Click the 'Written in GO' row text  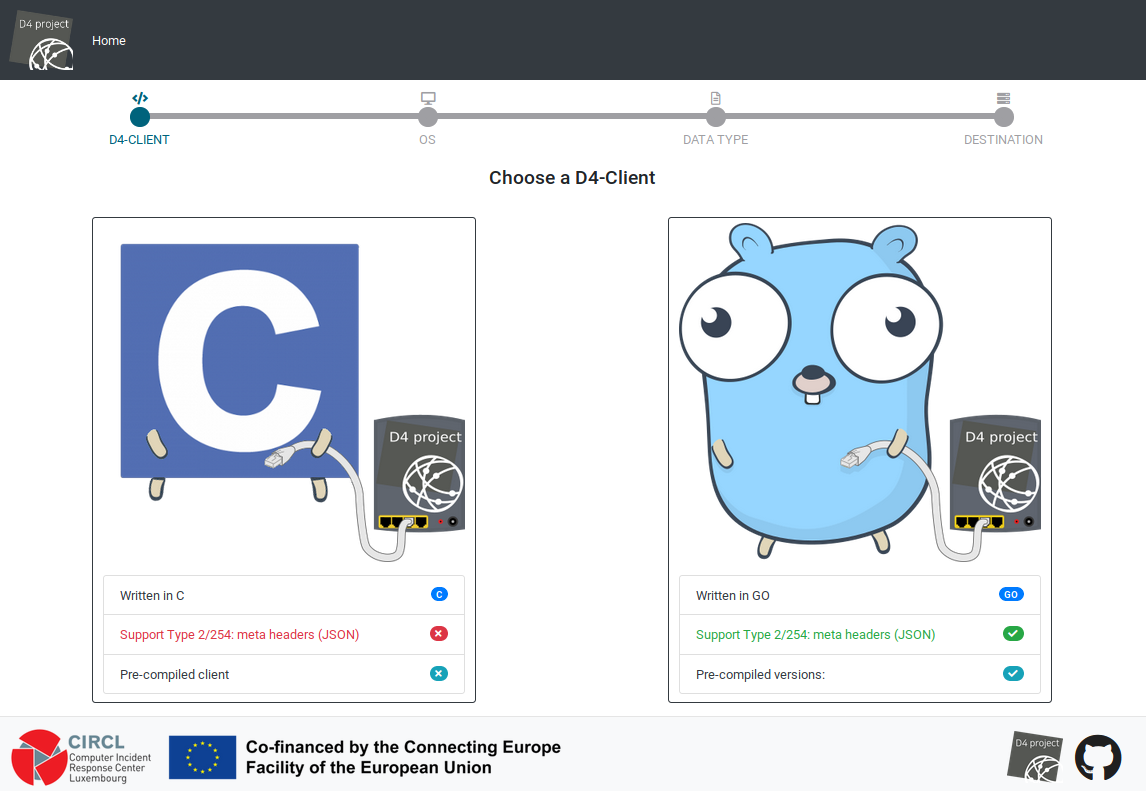(x=732, y=596)
